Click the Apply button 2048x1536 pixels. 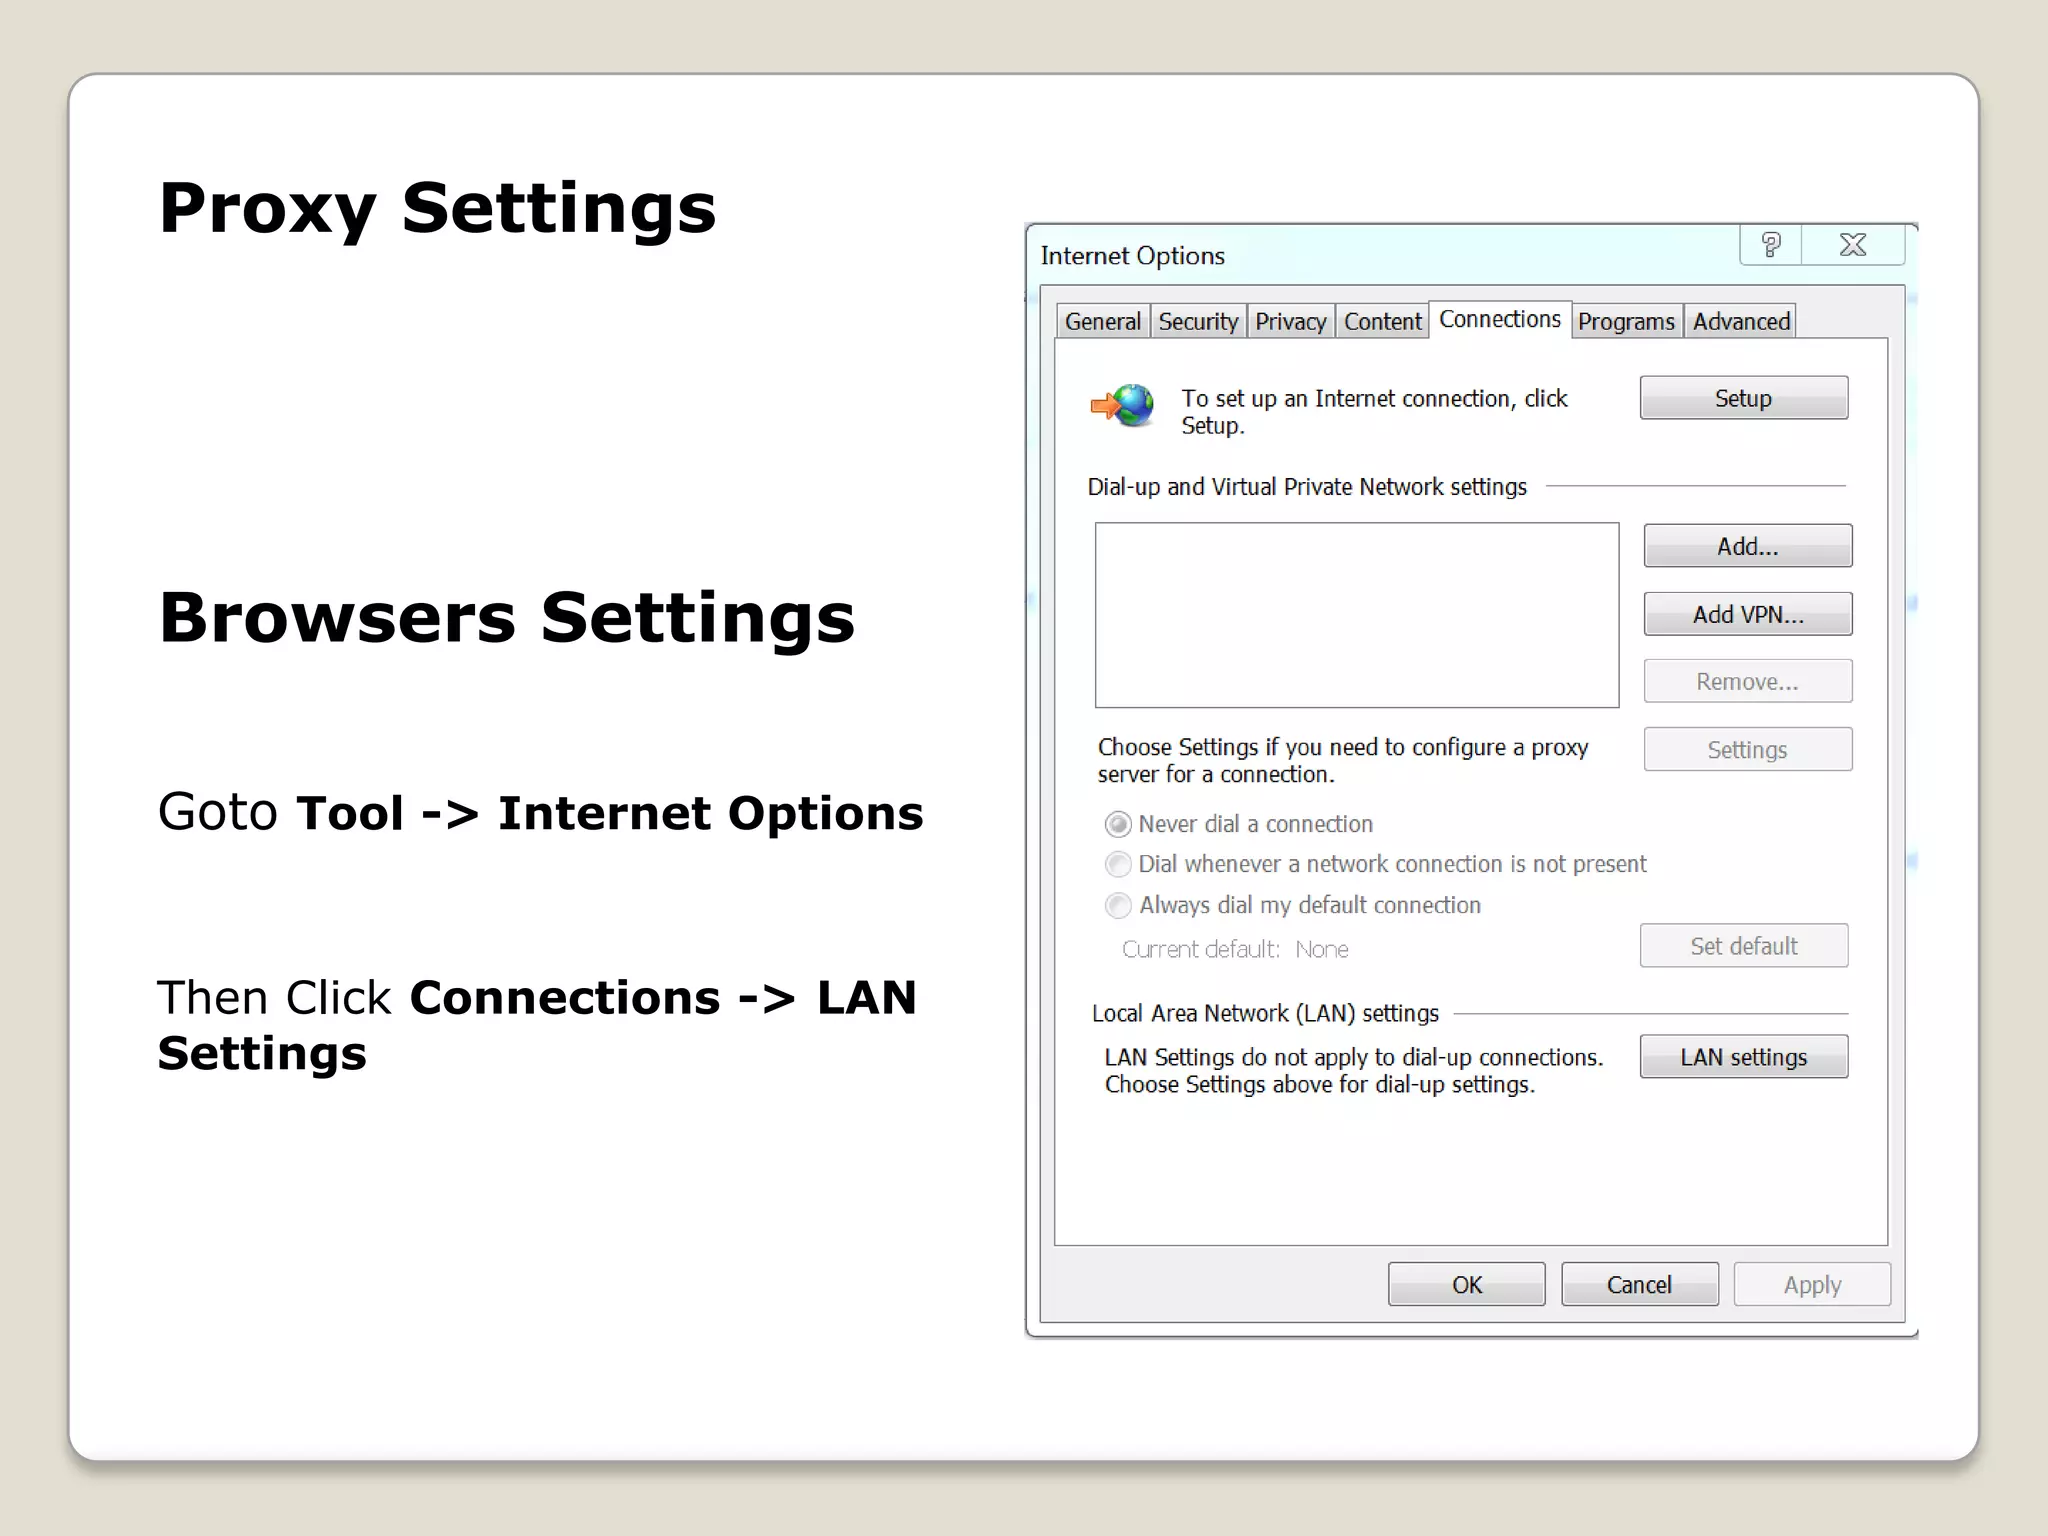pos(1812,1285)
